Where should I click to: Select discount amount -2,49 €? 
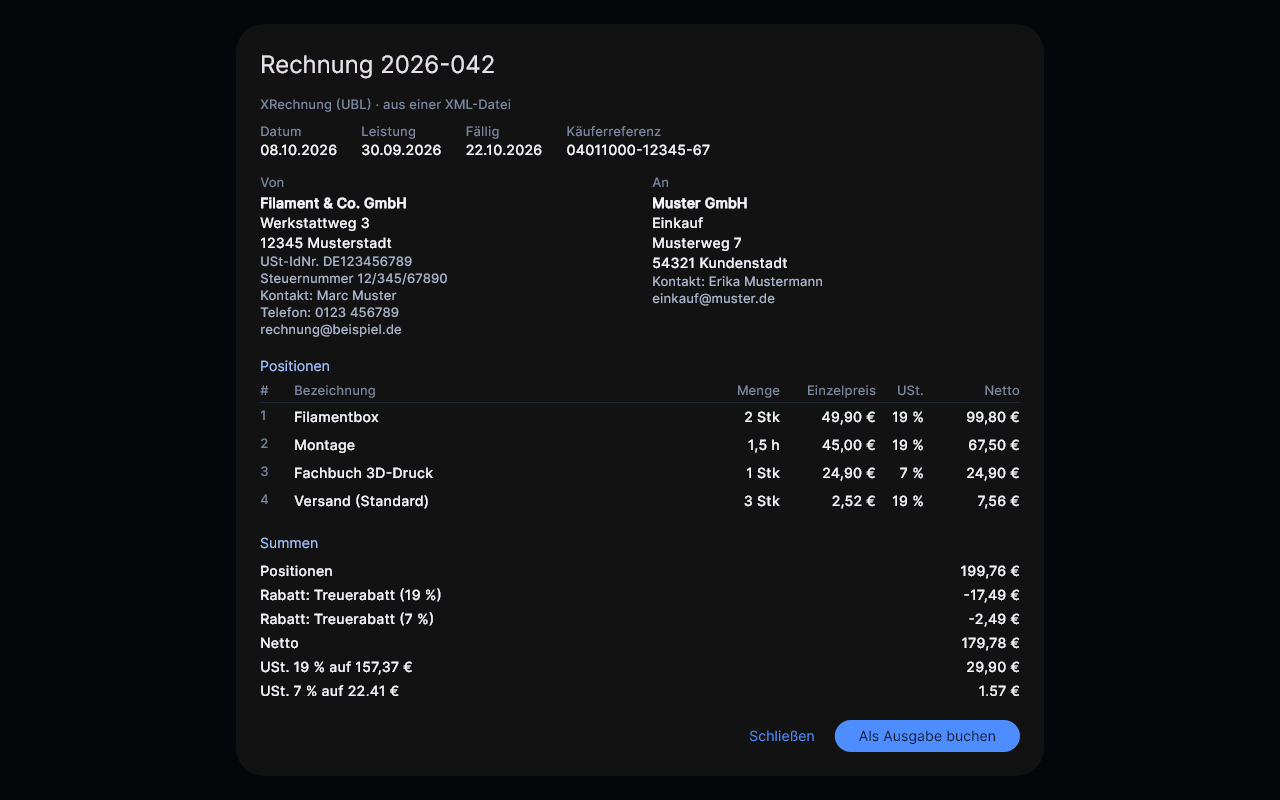994,619
